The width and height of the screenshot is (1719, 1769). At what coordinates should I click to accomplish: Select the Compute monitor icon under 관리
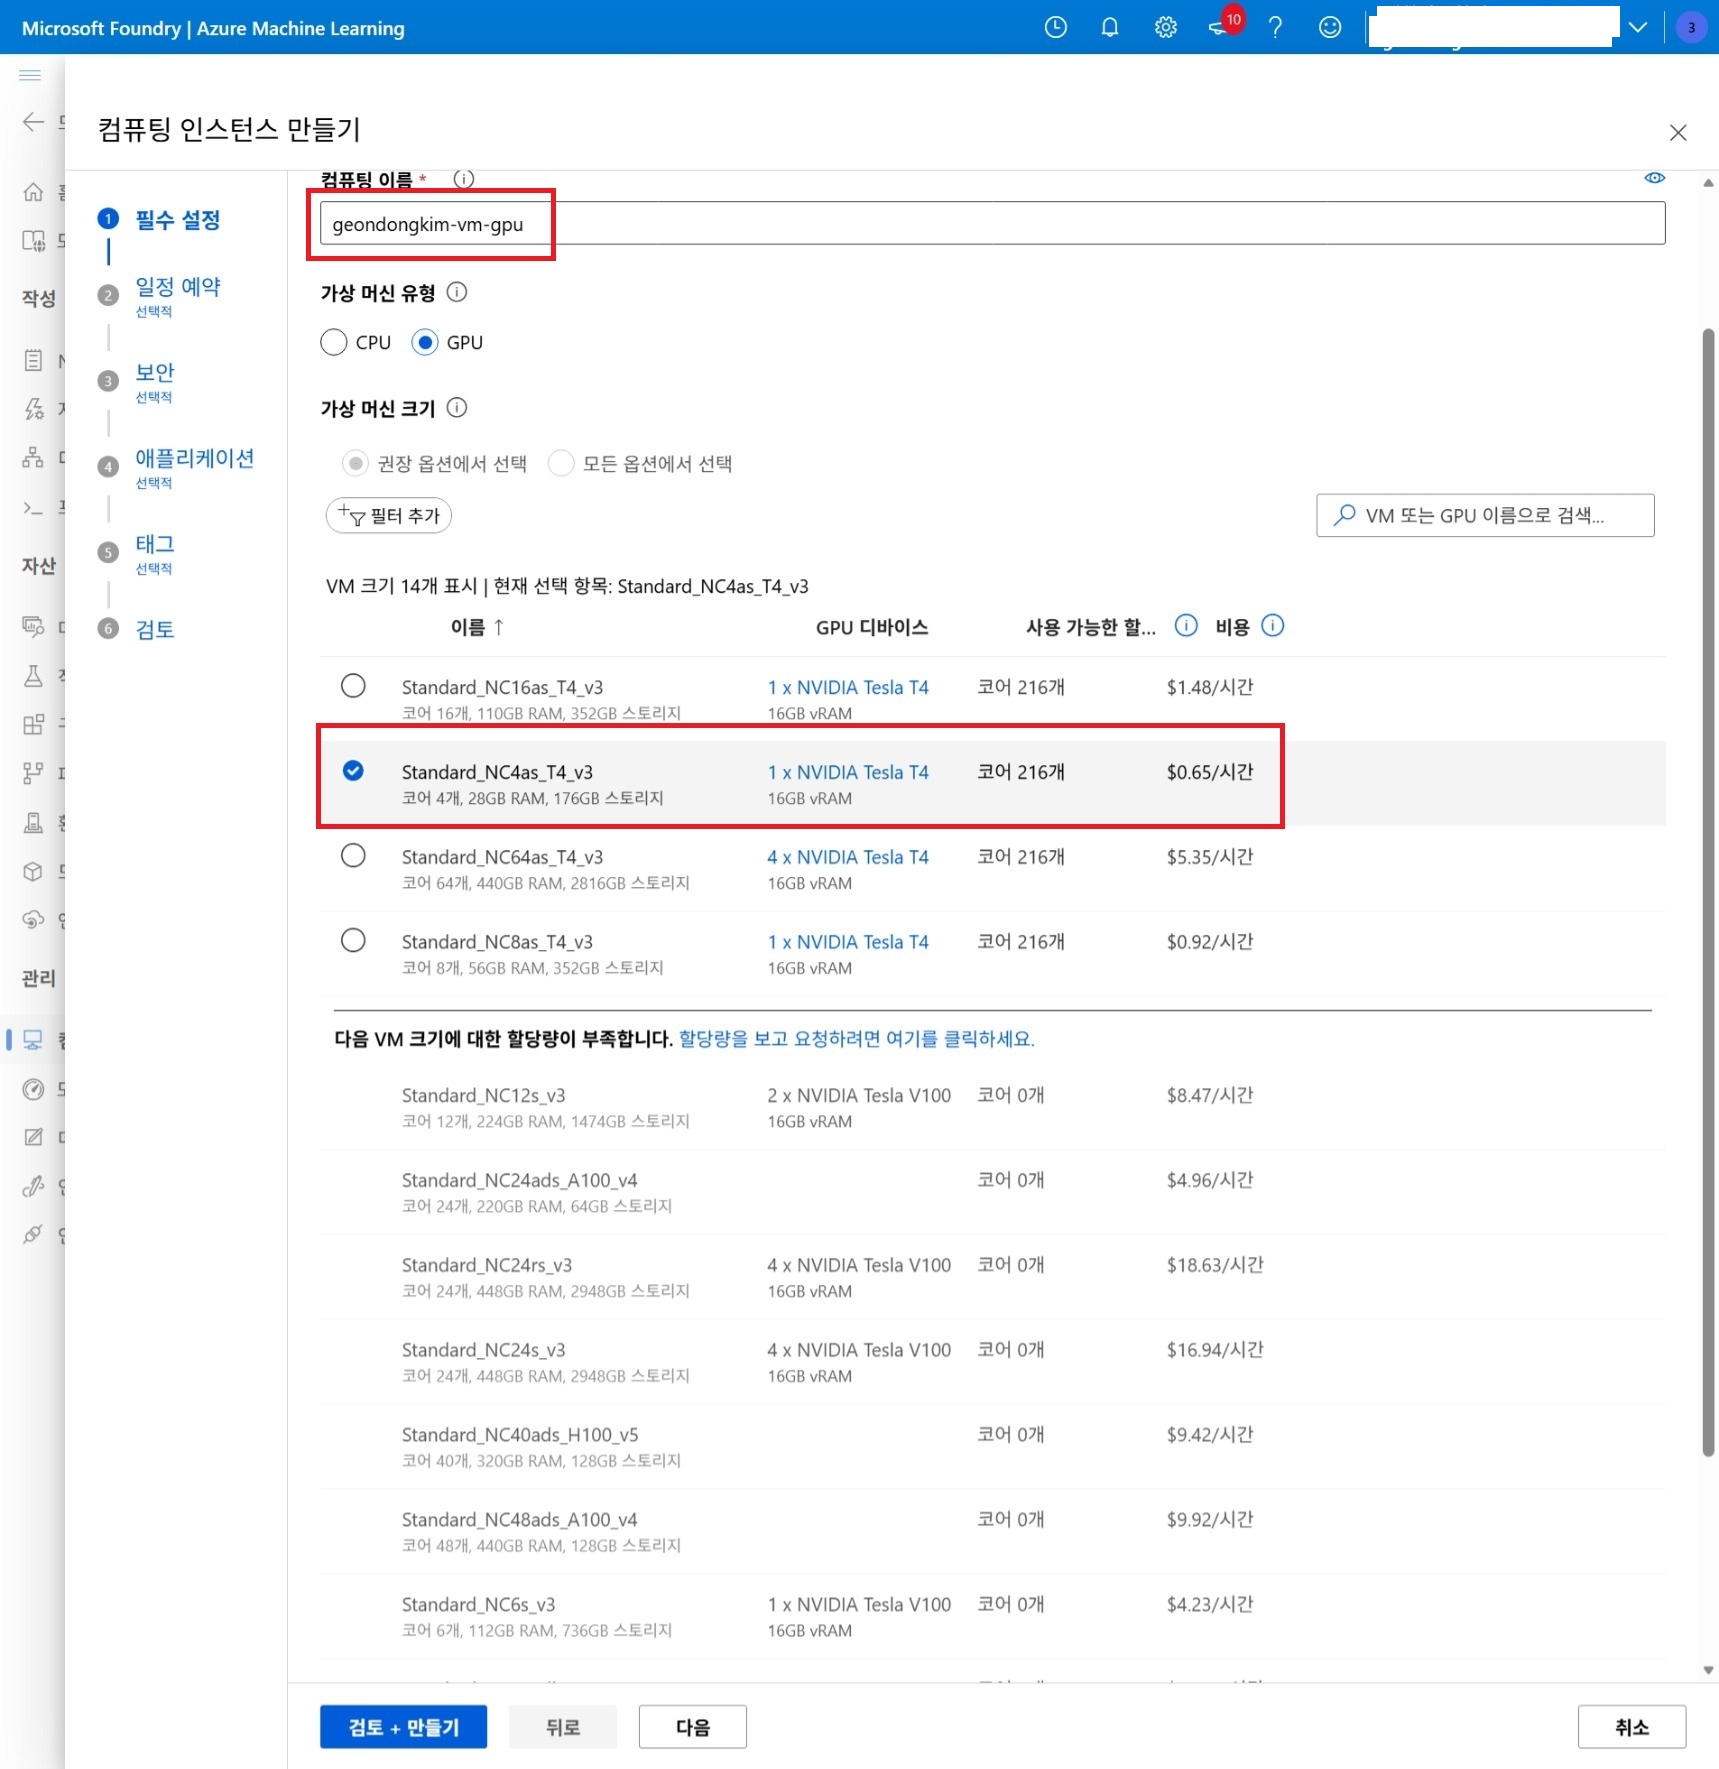coord(33,1040)
